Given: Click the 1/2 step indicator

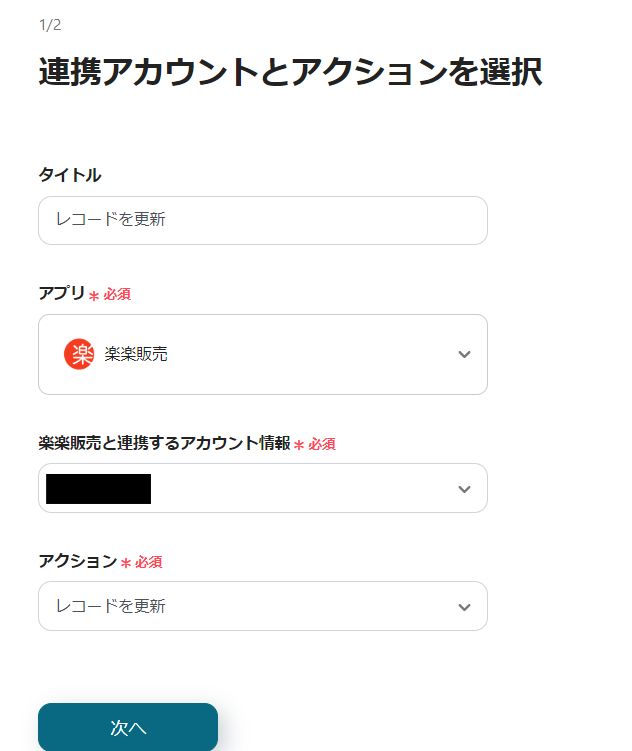Looking at the screenshot, I should (x=50, y=24).
